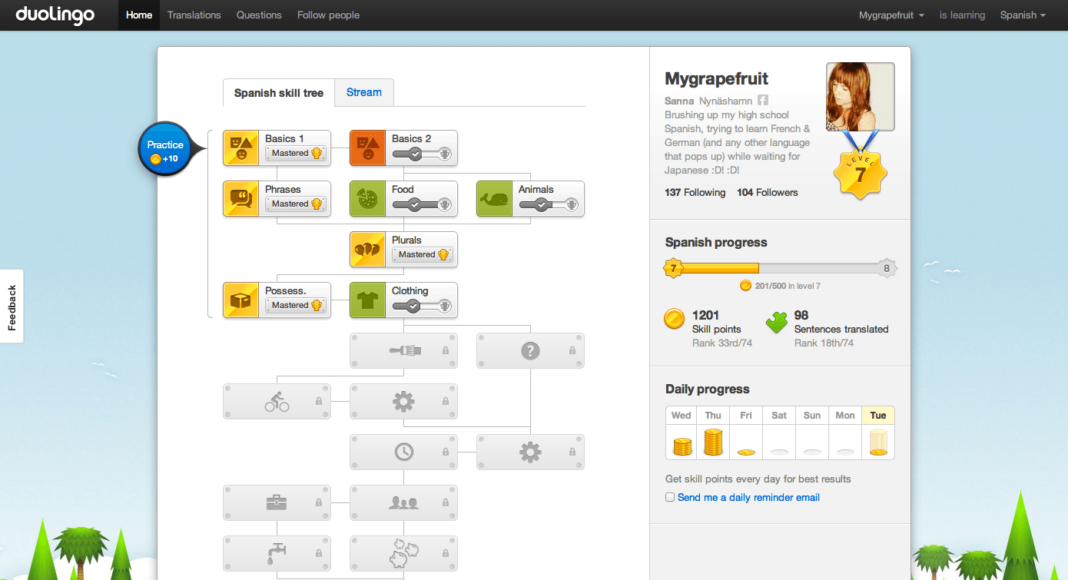1068x580 pixels.
Task: Click the locked pointing-hand skill below Clothing
Action: point(403,351)
